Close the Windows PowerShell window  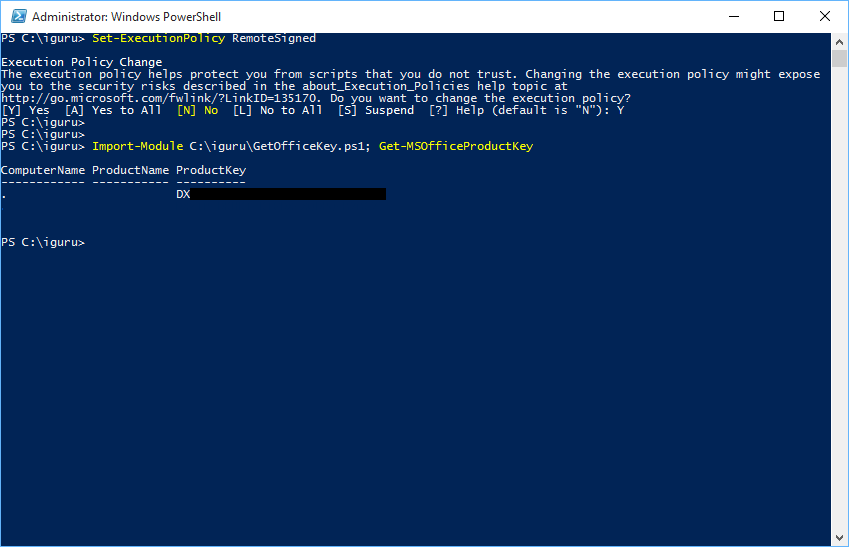tap(825, 16)
